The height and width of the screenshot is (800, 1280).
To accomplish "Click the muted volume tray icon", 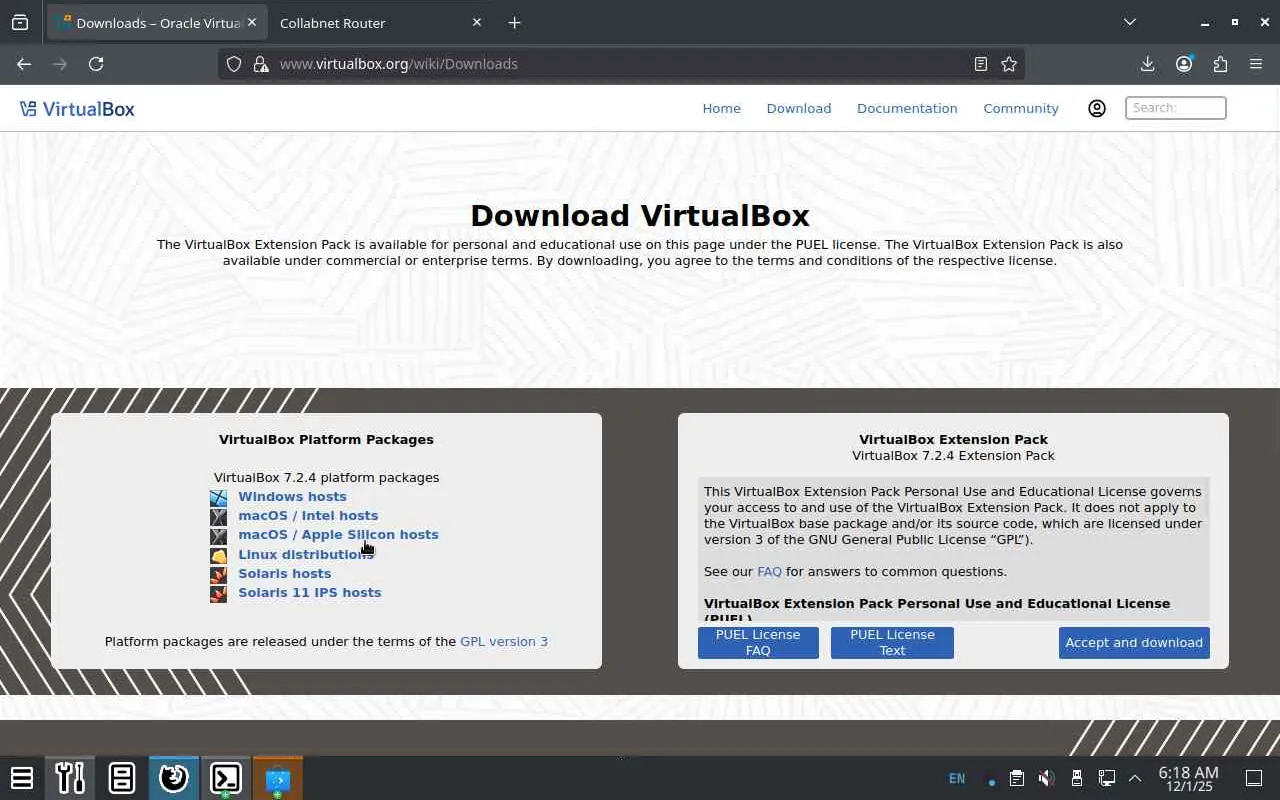I will 1046,778.
